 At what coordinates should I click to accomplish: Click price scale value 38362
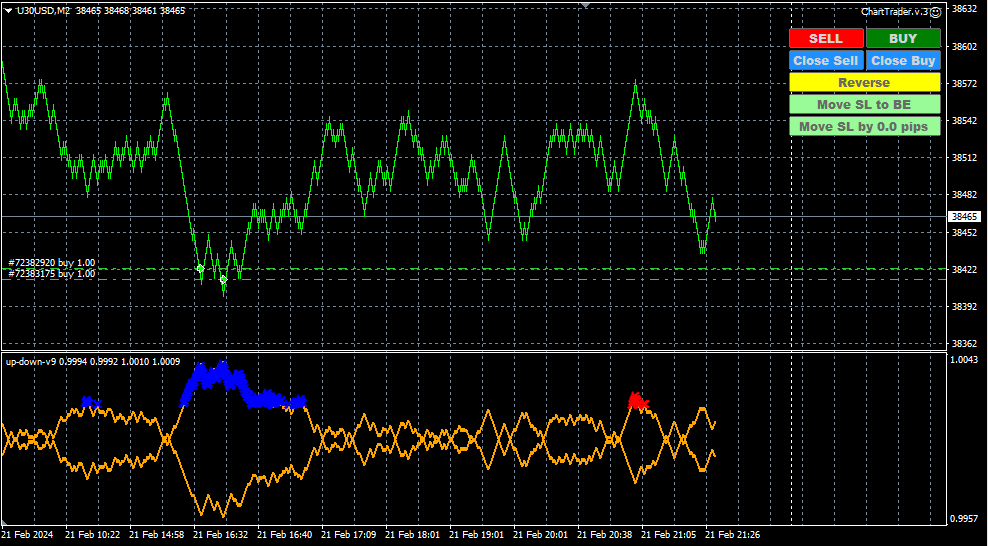coord(964,344)
